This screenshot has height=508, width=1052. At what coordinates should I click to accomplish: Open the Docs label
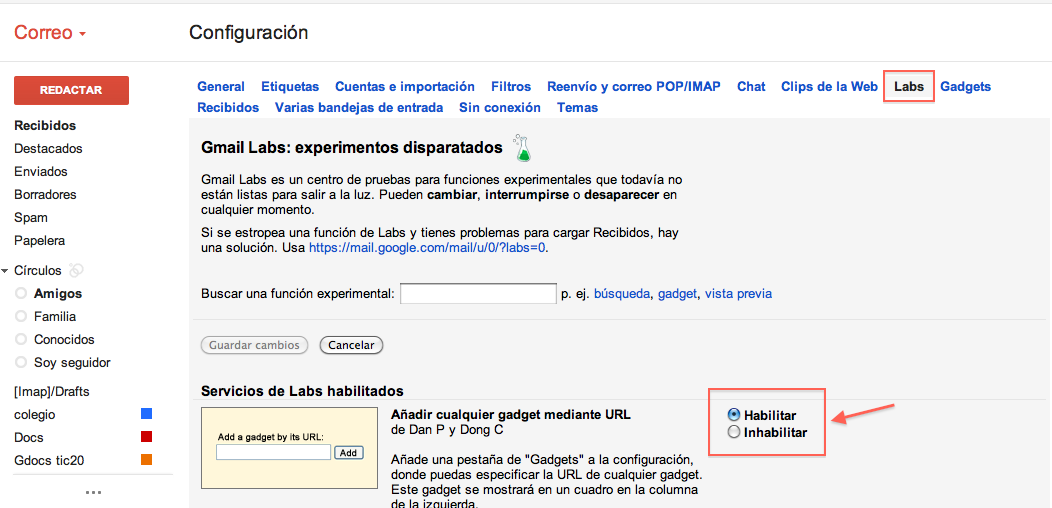point(29,438)
